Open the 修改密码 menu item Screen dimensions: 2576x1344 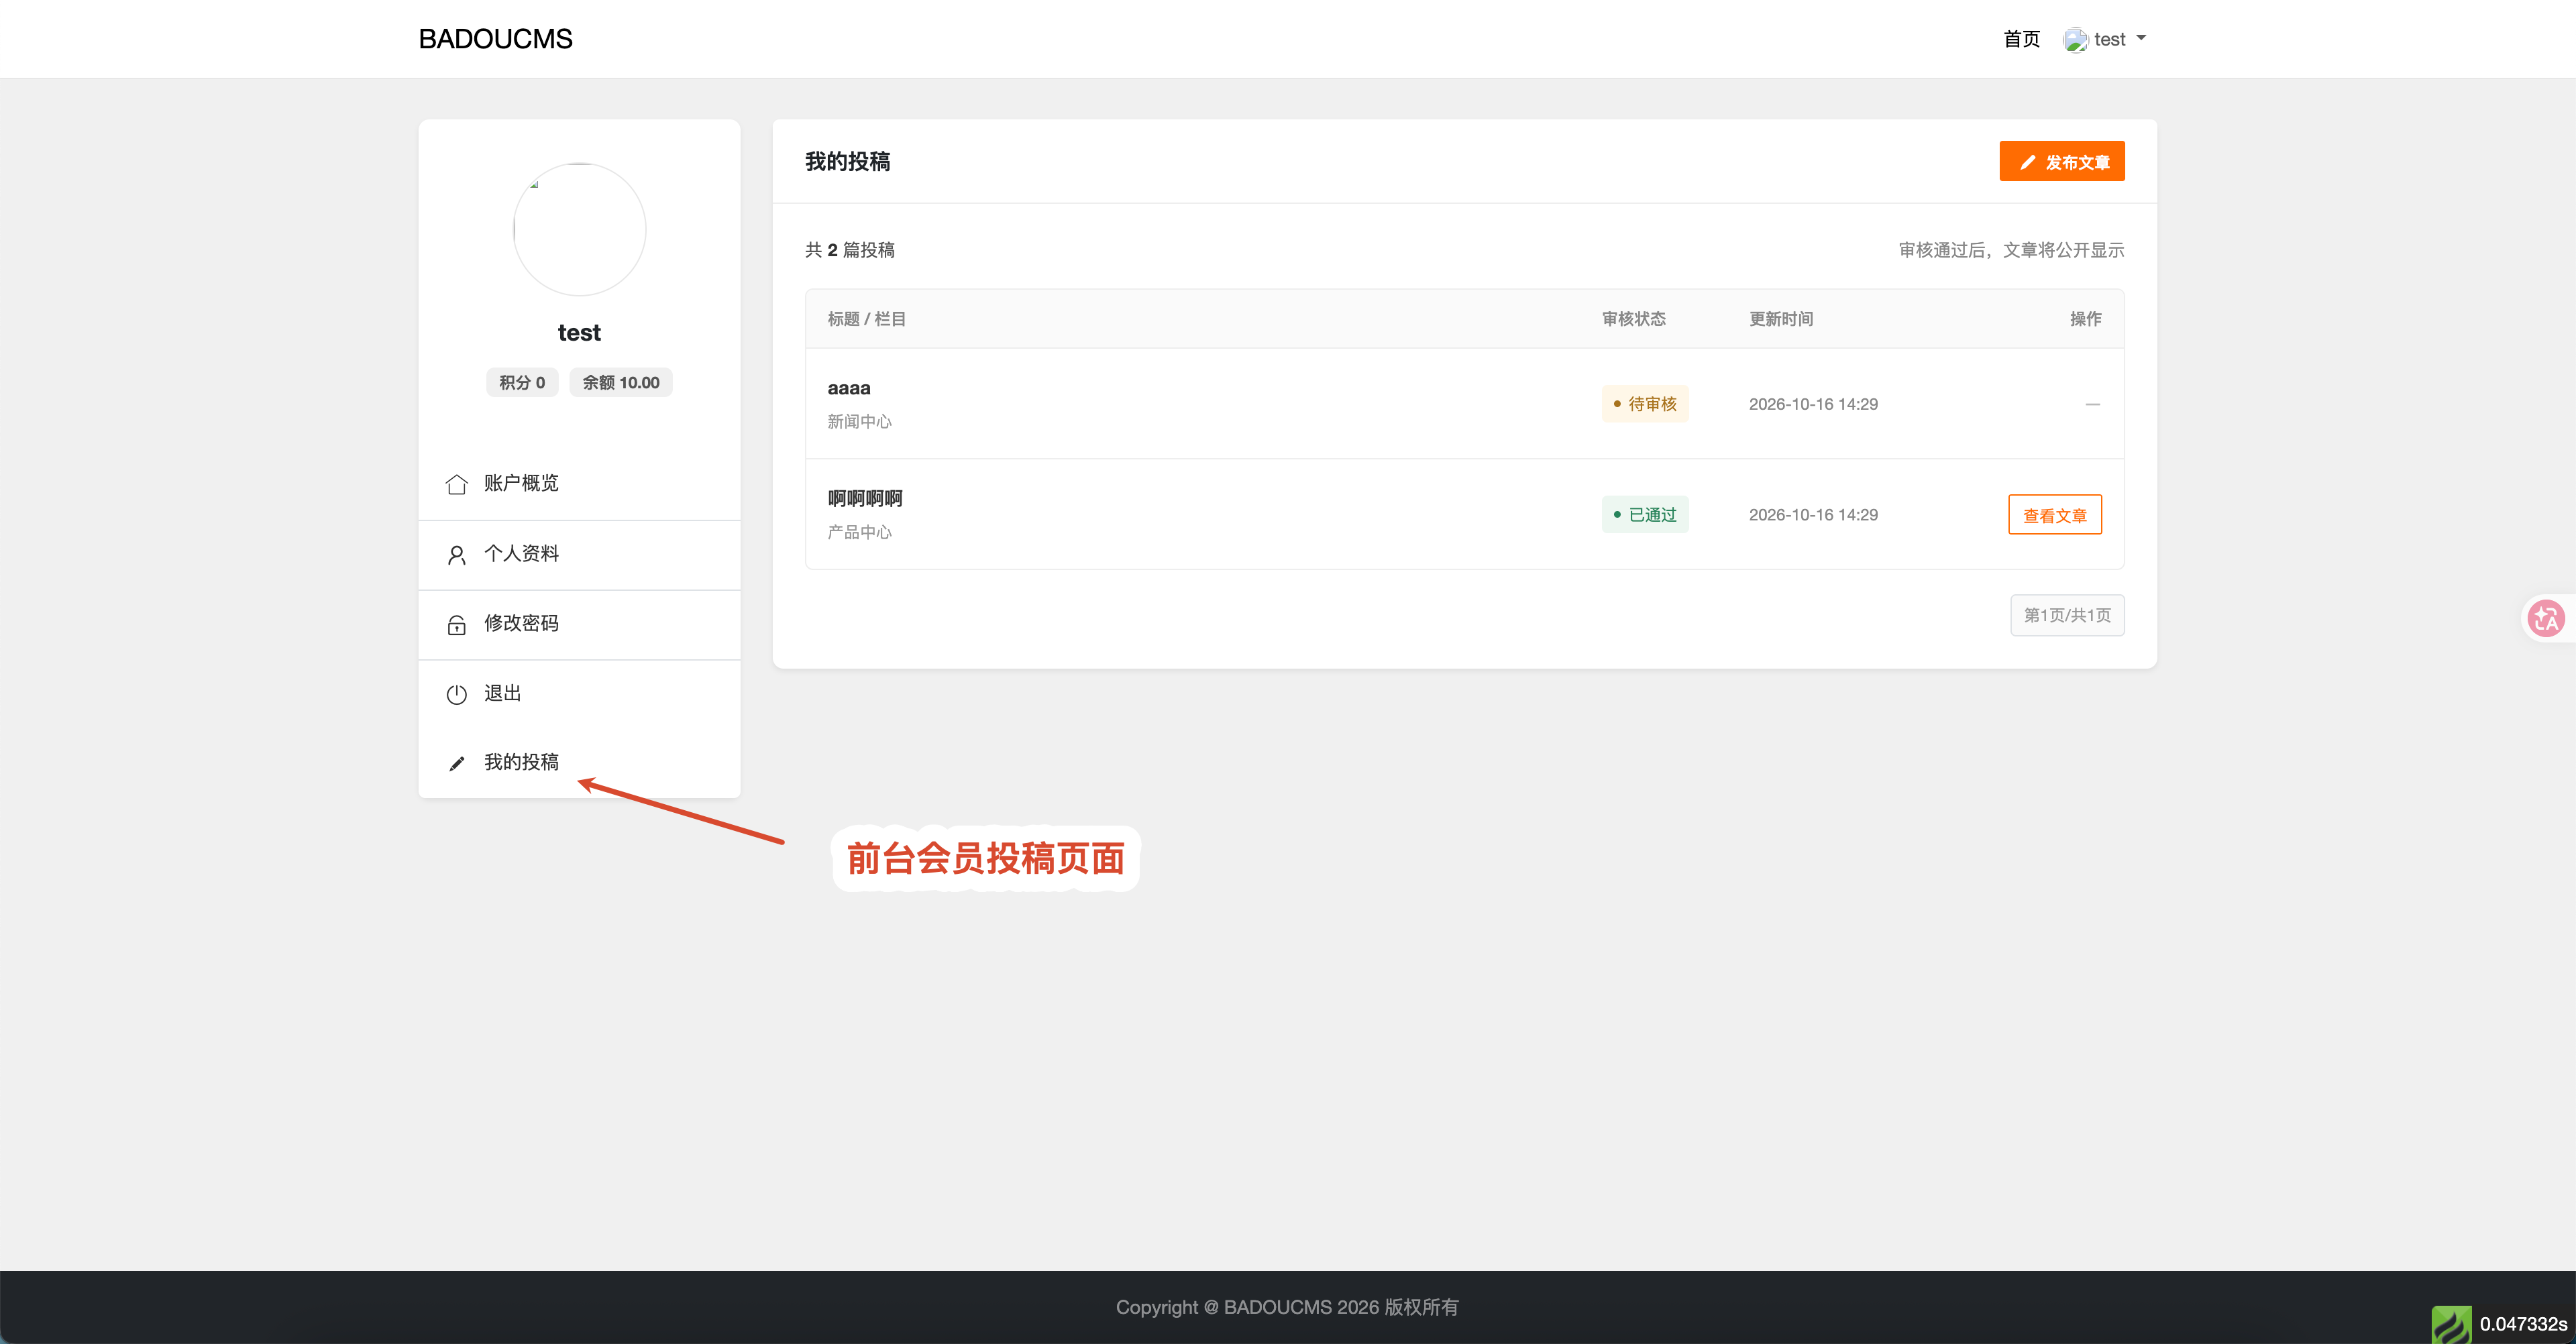pyautogui.click(x=579, y=625)
